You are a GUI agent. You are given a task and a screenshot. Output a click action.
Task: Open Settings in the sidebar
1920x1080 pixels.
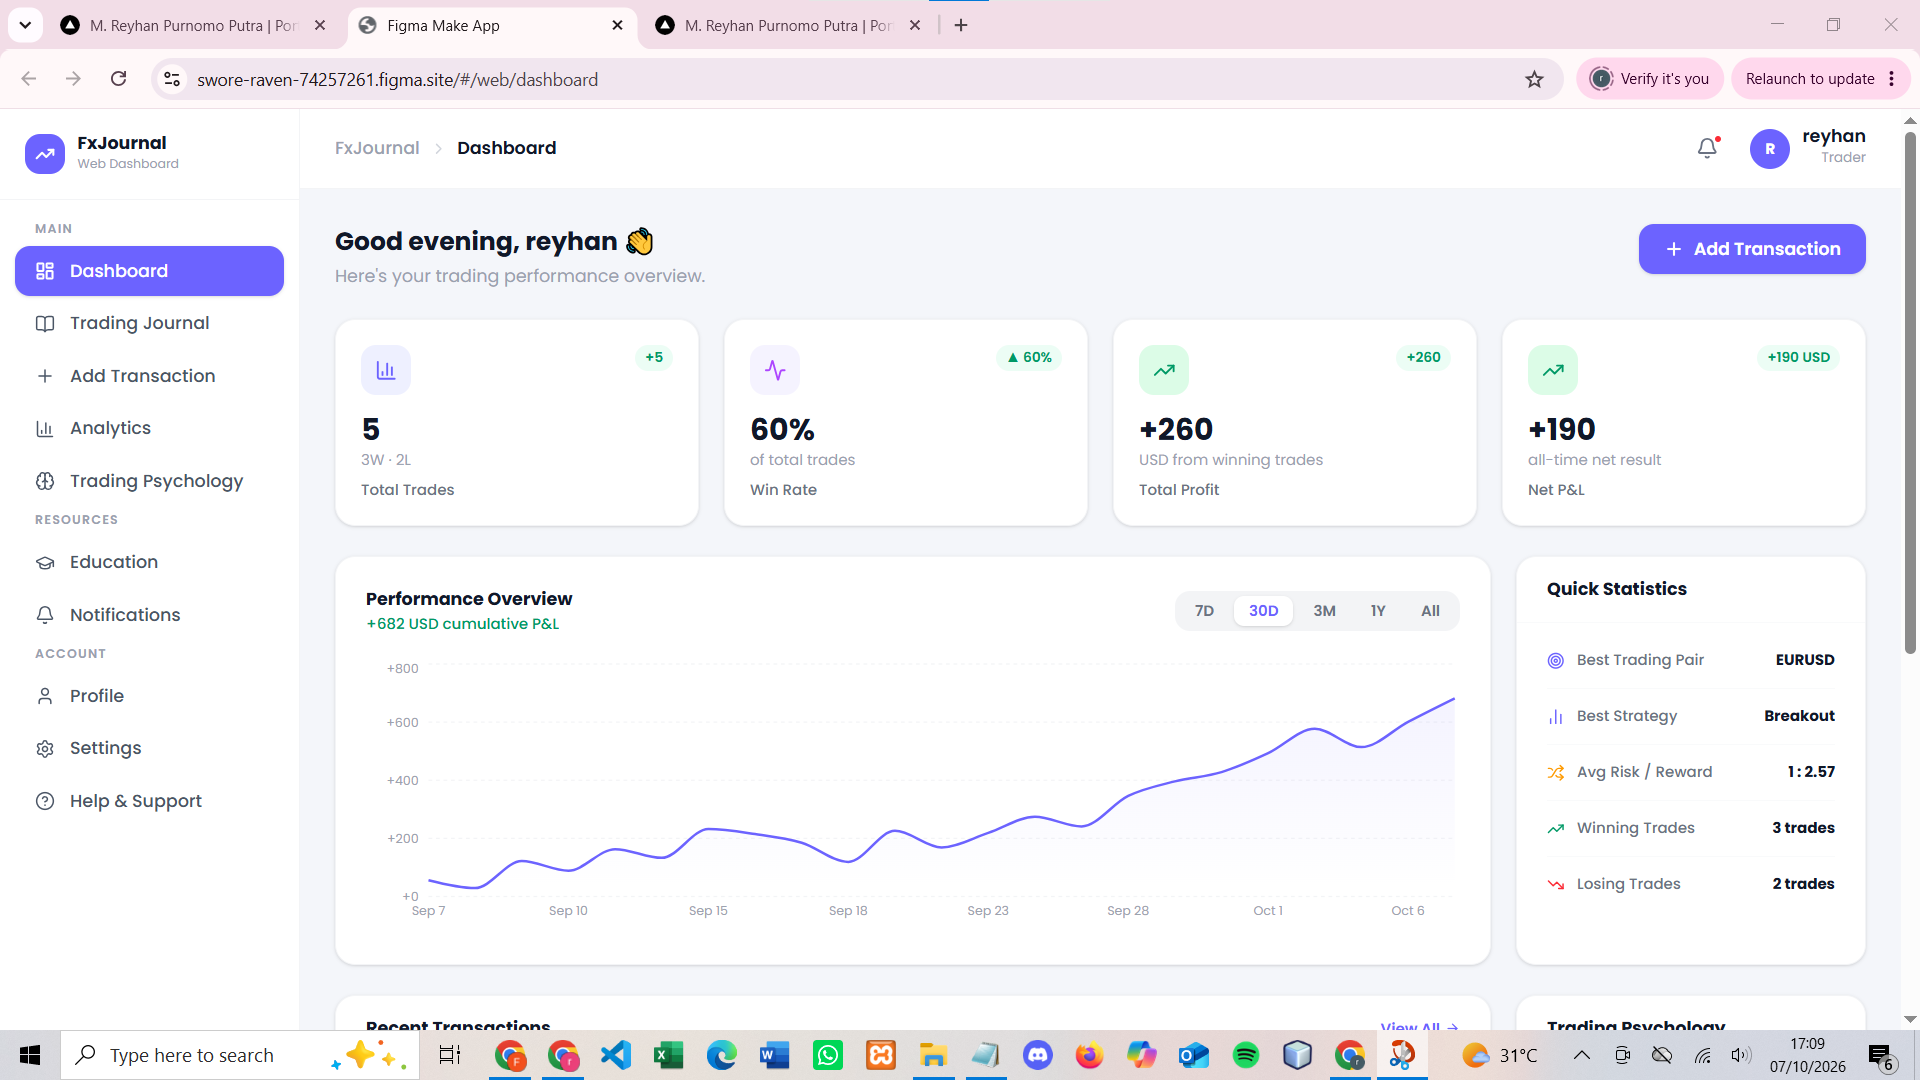tap(149, 748)
